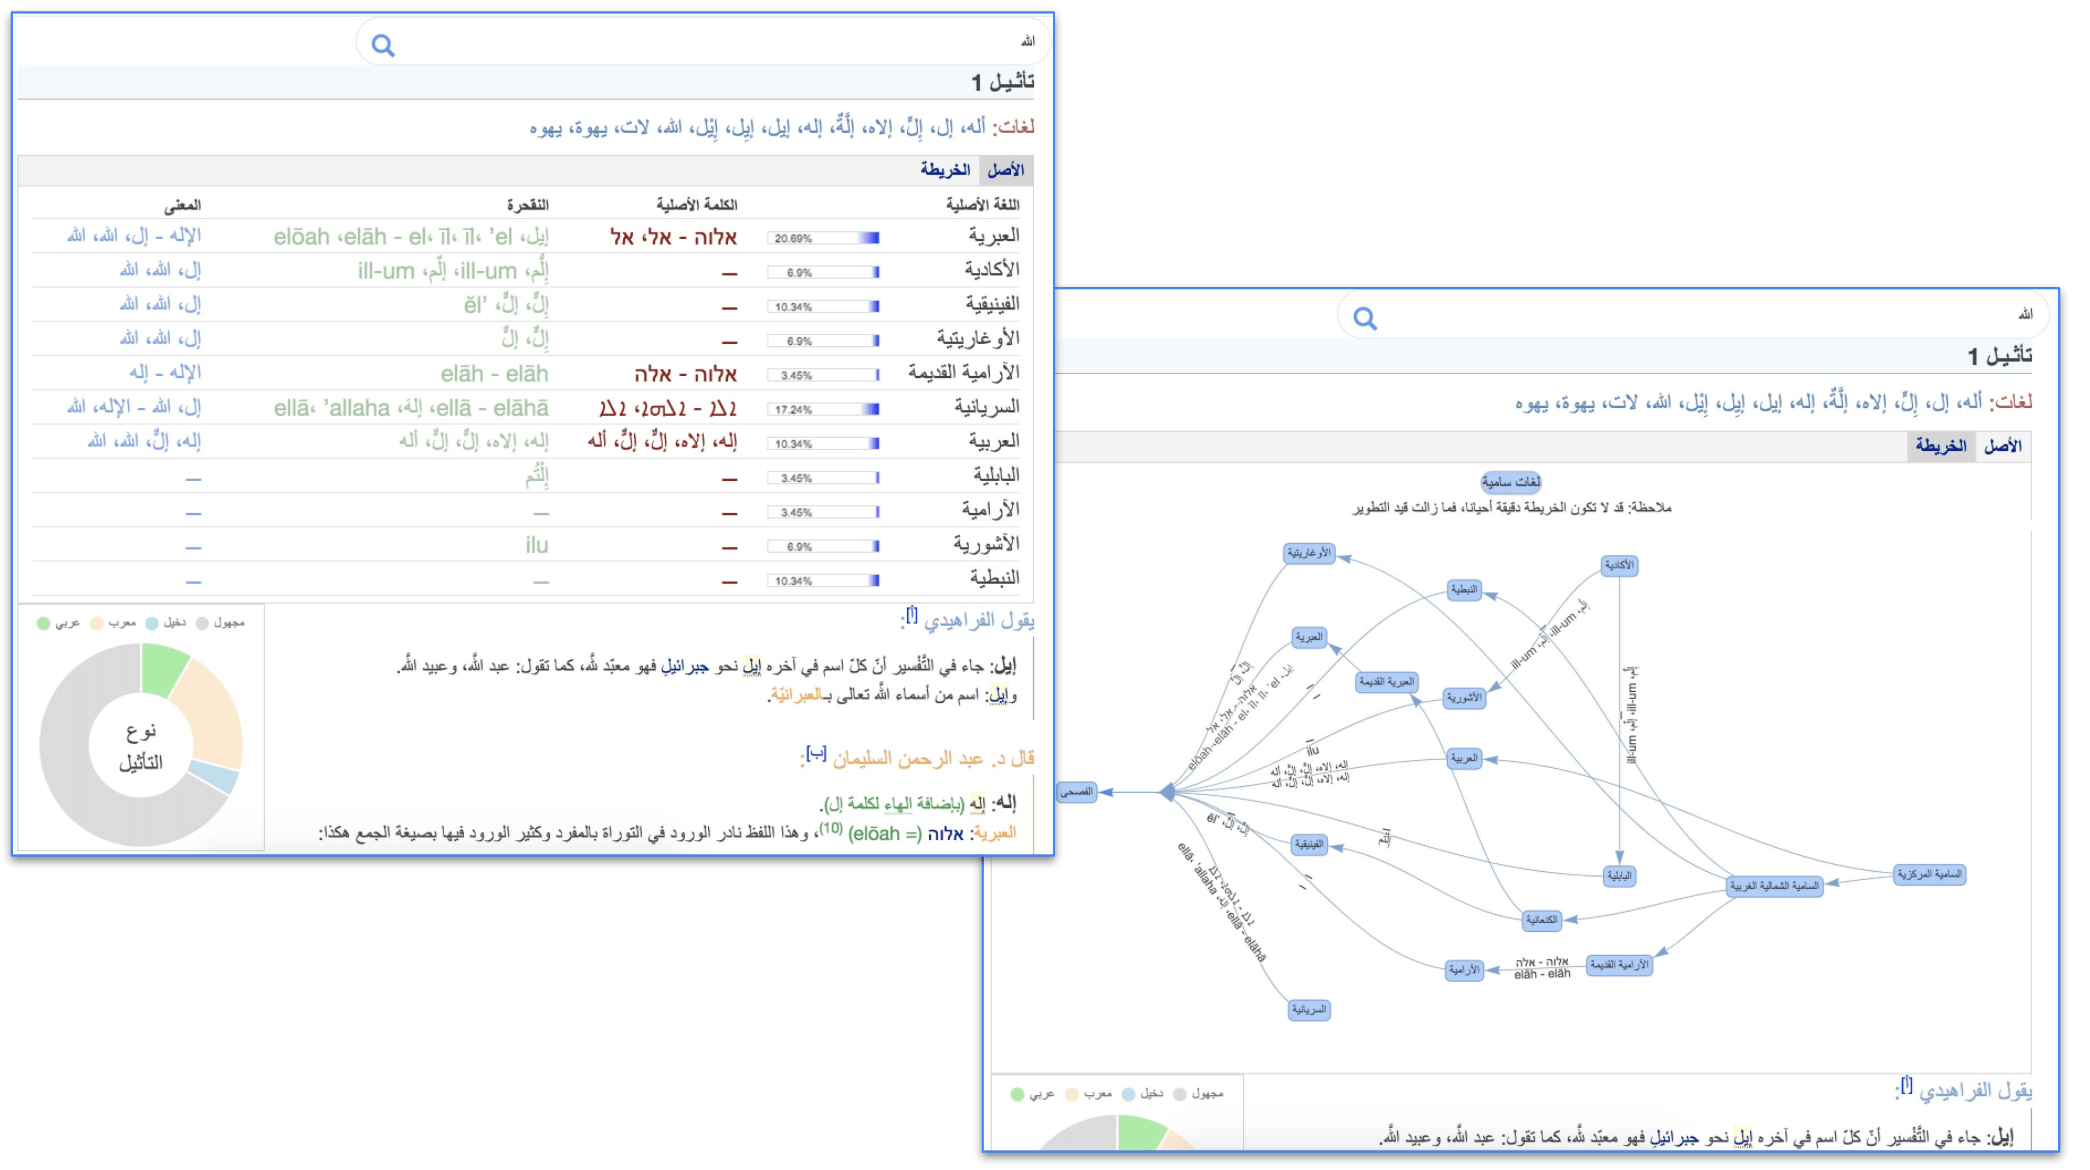2090x1170 pixels.
Task: Select the الخريطة tab in the map window
Action: point(1941,446)
